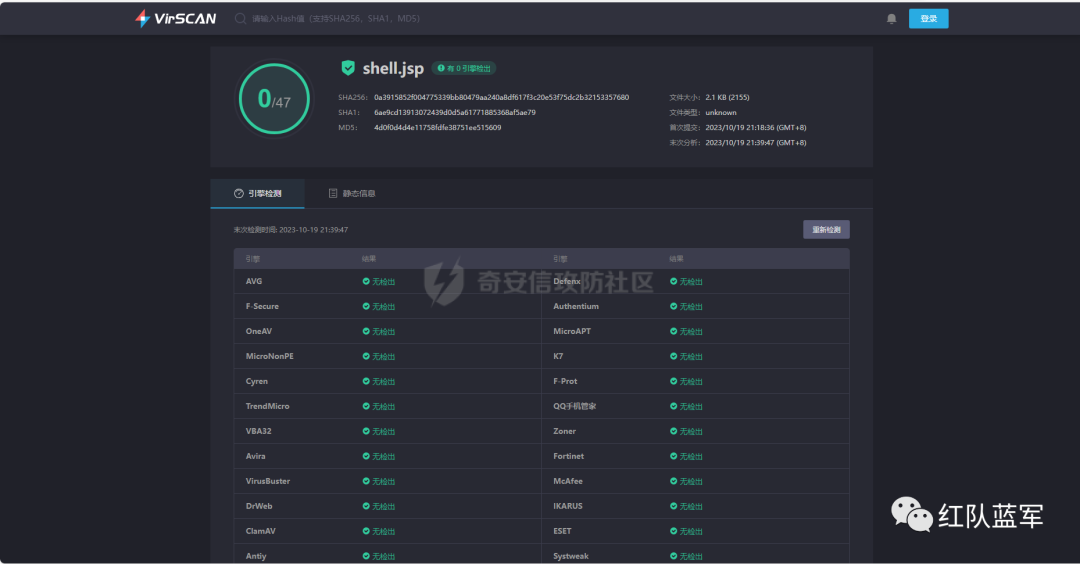Image resolution: width=1080 pixels, height=564 pixels.
Task: Click the Authentium engine name
Action: 576,306
